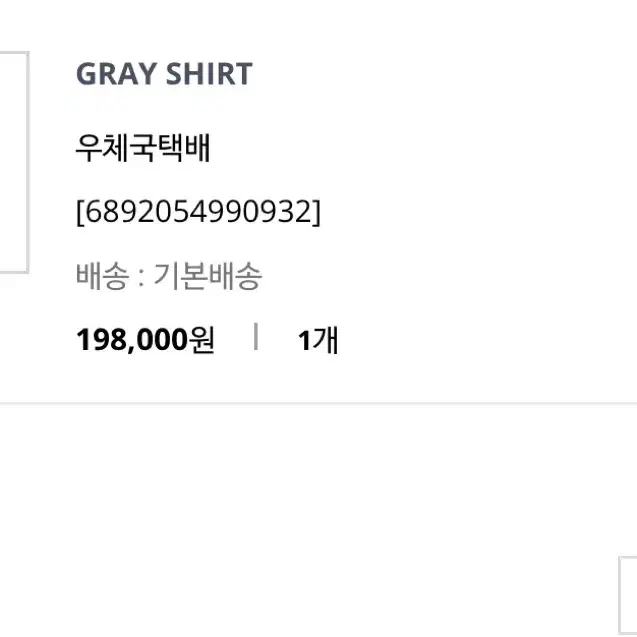This screenshot has width=637, height=637.
Task: Click the 1개 quantity text
Action: tap(318, 340)
